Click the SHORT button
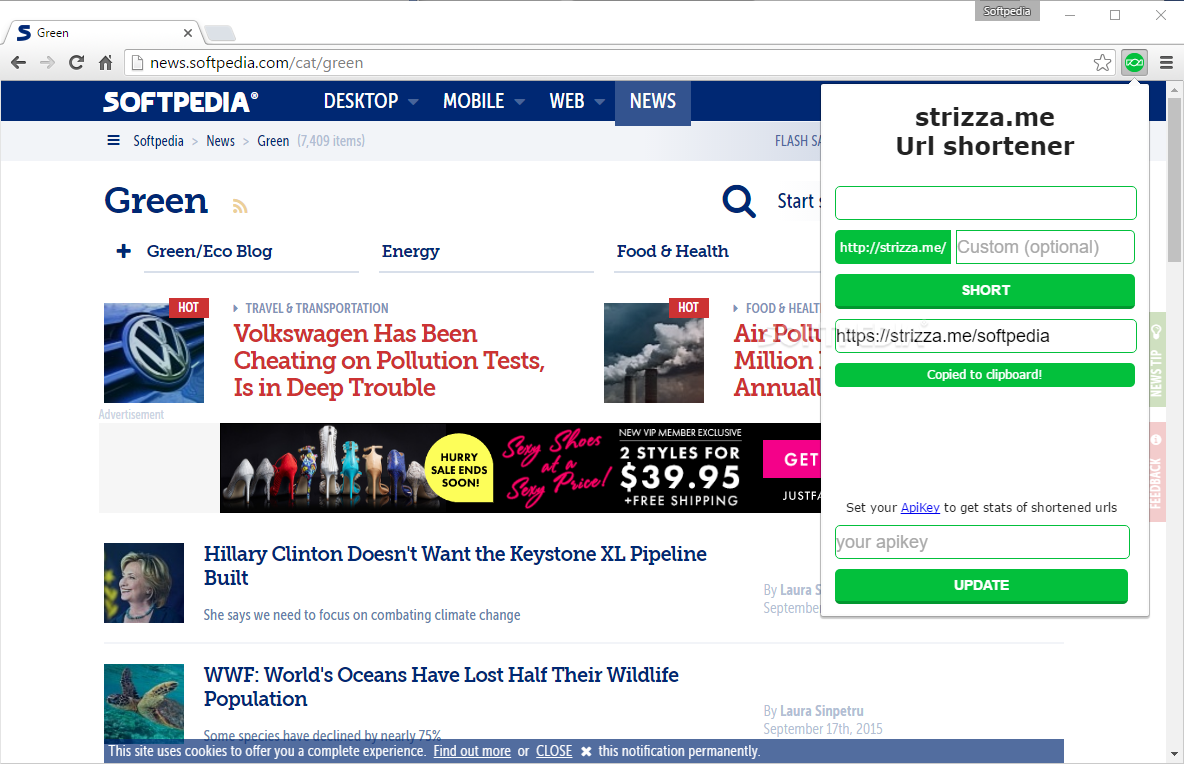The height and width of the screenshot is (764, 1184). pyautogui.click(x=985, y=291)
